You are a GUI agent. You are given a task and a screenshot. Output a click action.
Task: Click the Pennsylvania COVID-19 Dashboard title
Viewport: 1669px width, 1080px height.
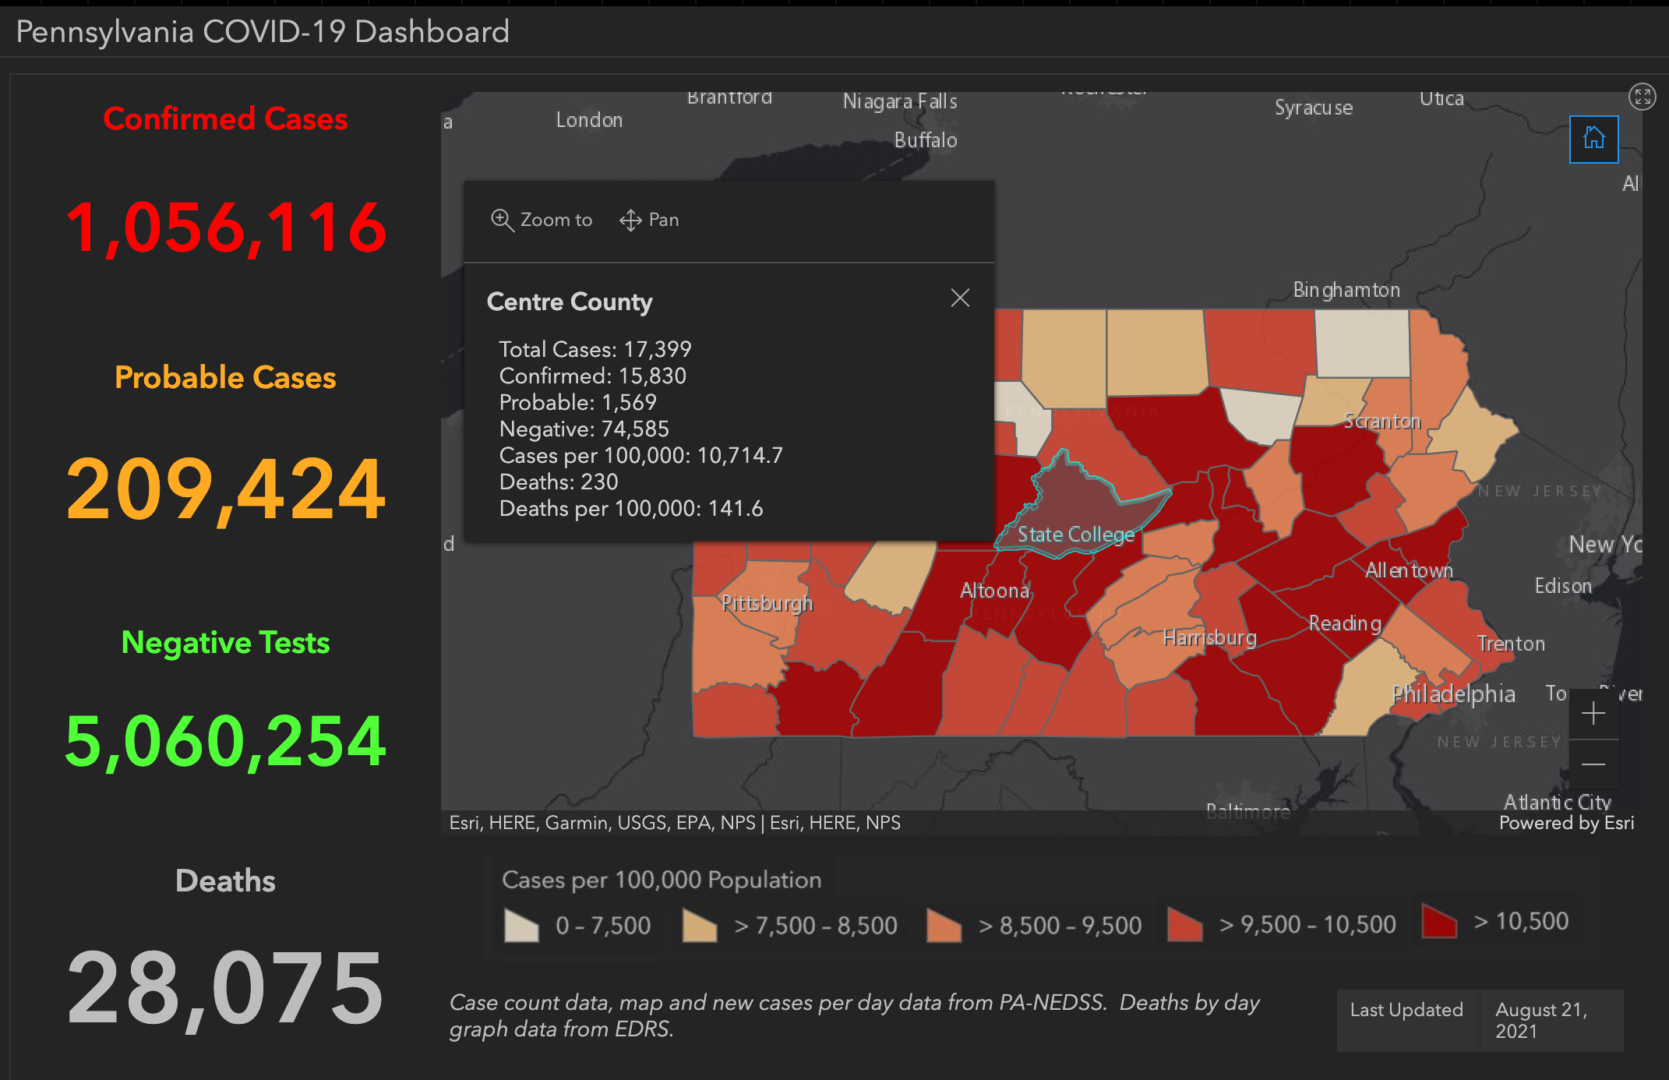(263, 32)
